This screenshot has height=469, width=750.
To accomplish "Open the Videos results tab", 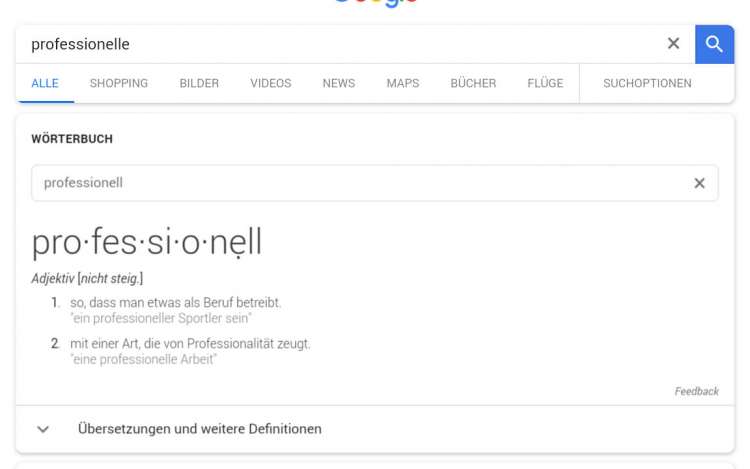I will [x=271, y=83].
